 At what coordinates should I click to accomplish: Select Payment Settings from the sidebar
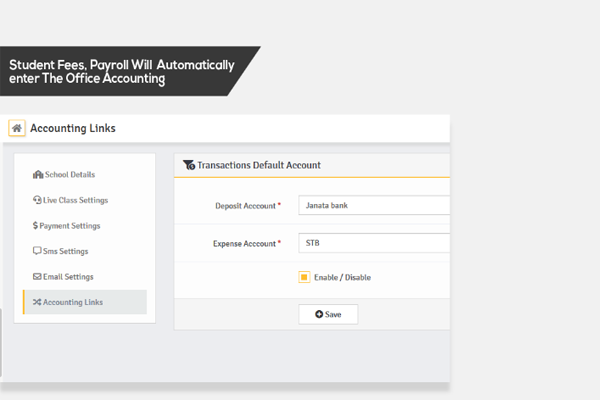(x=71, y=226)
